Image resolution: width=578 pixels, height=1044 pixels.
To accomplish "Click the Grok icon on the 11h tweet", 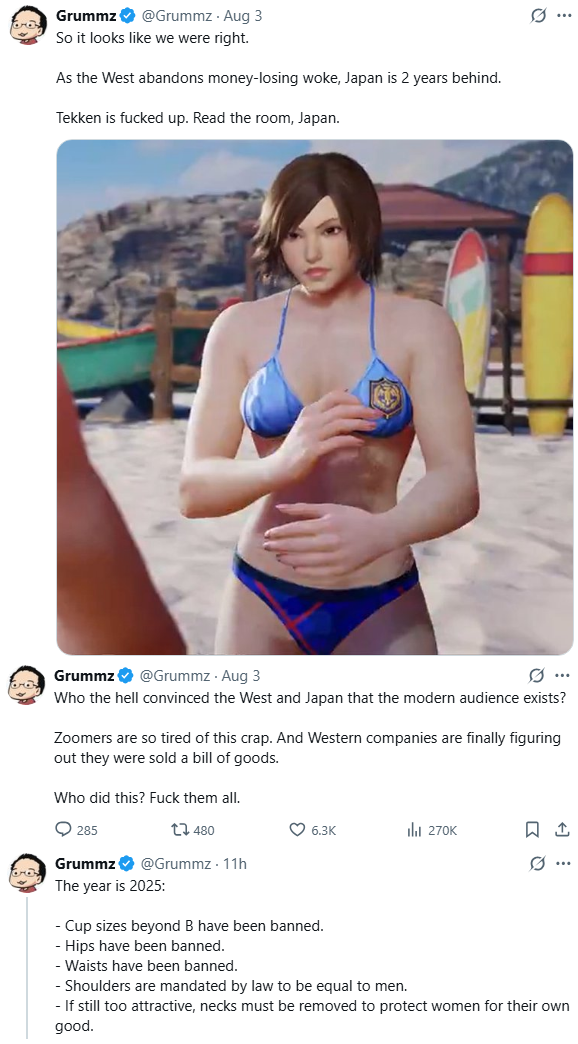I will click(x=537, y=864).
